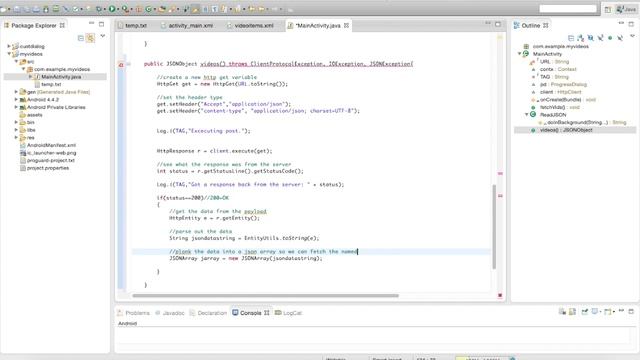Expand the custdialog project

click(9, 46)
